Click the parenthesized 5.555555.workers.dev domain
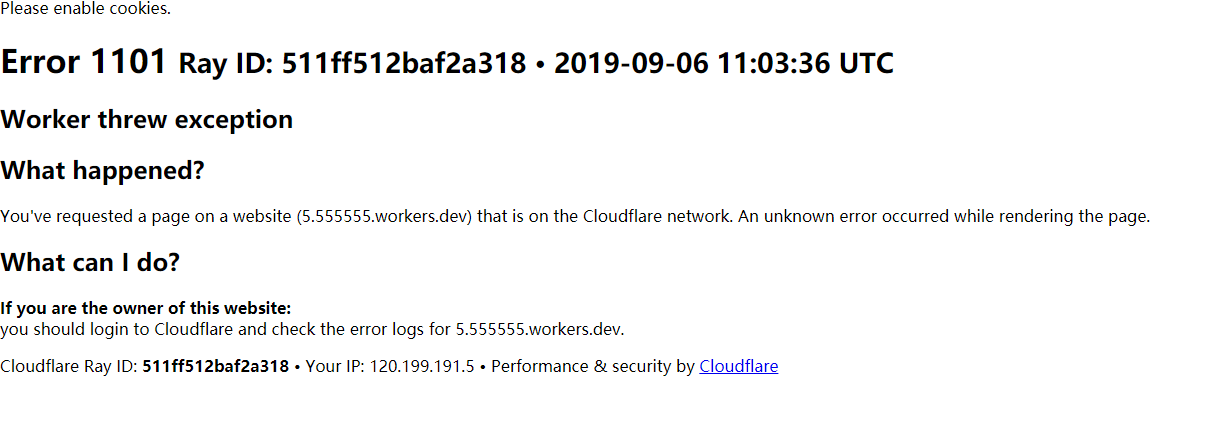The width and height of the screenshot is (1215, 440). click(x=385, y=216)
